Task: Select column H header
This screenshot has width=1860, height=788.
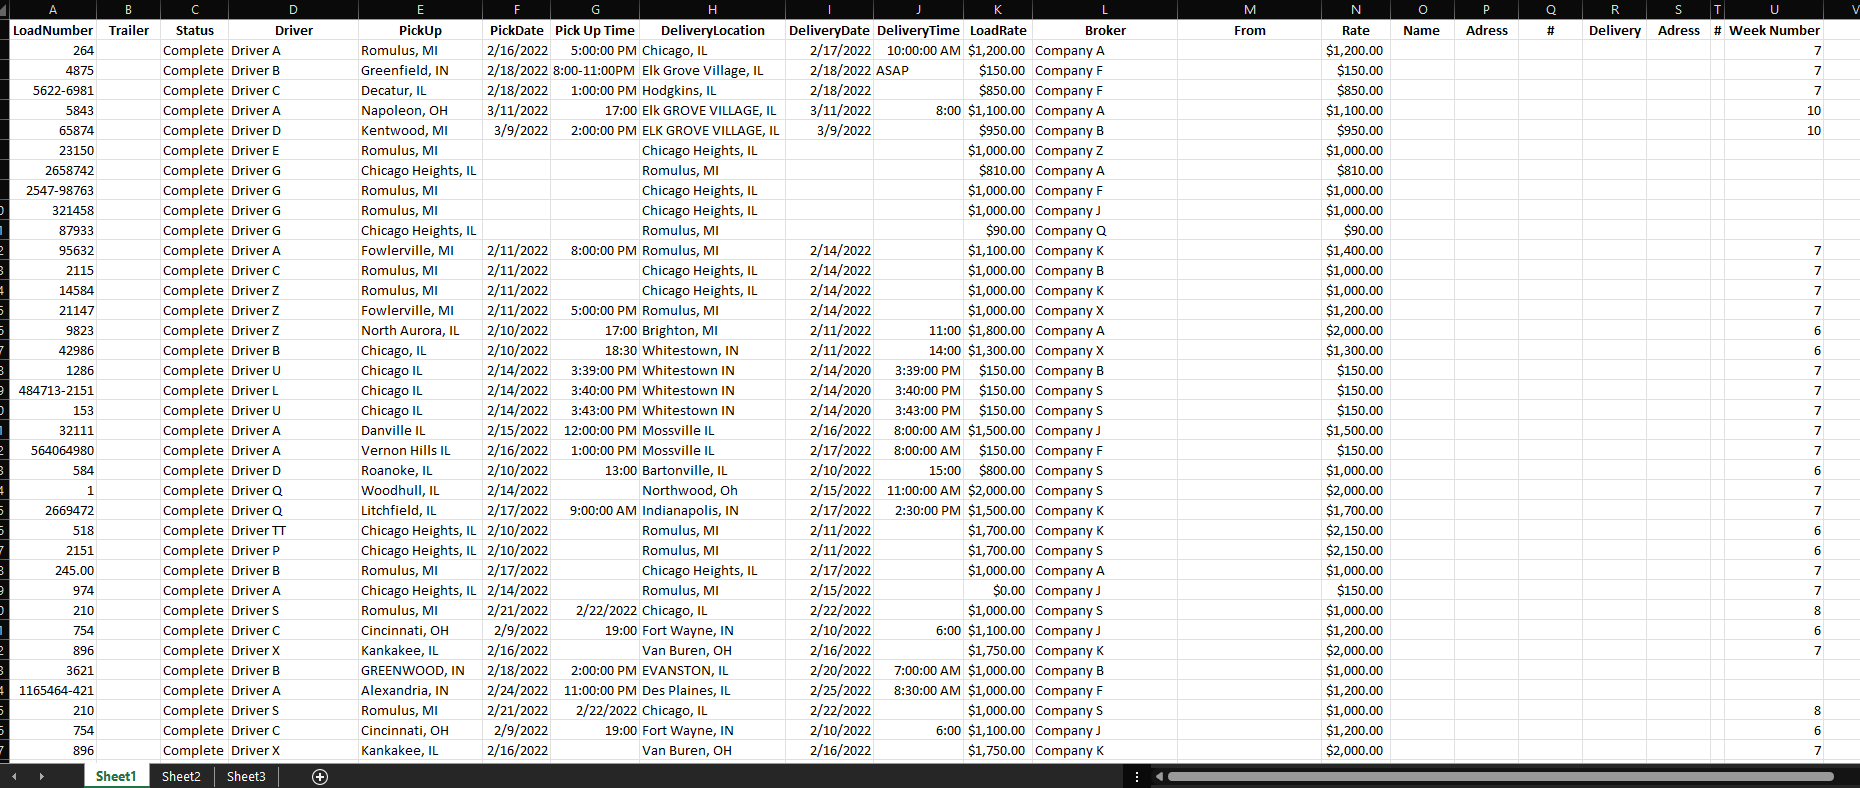Action: [712, 9]
